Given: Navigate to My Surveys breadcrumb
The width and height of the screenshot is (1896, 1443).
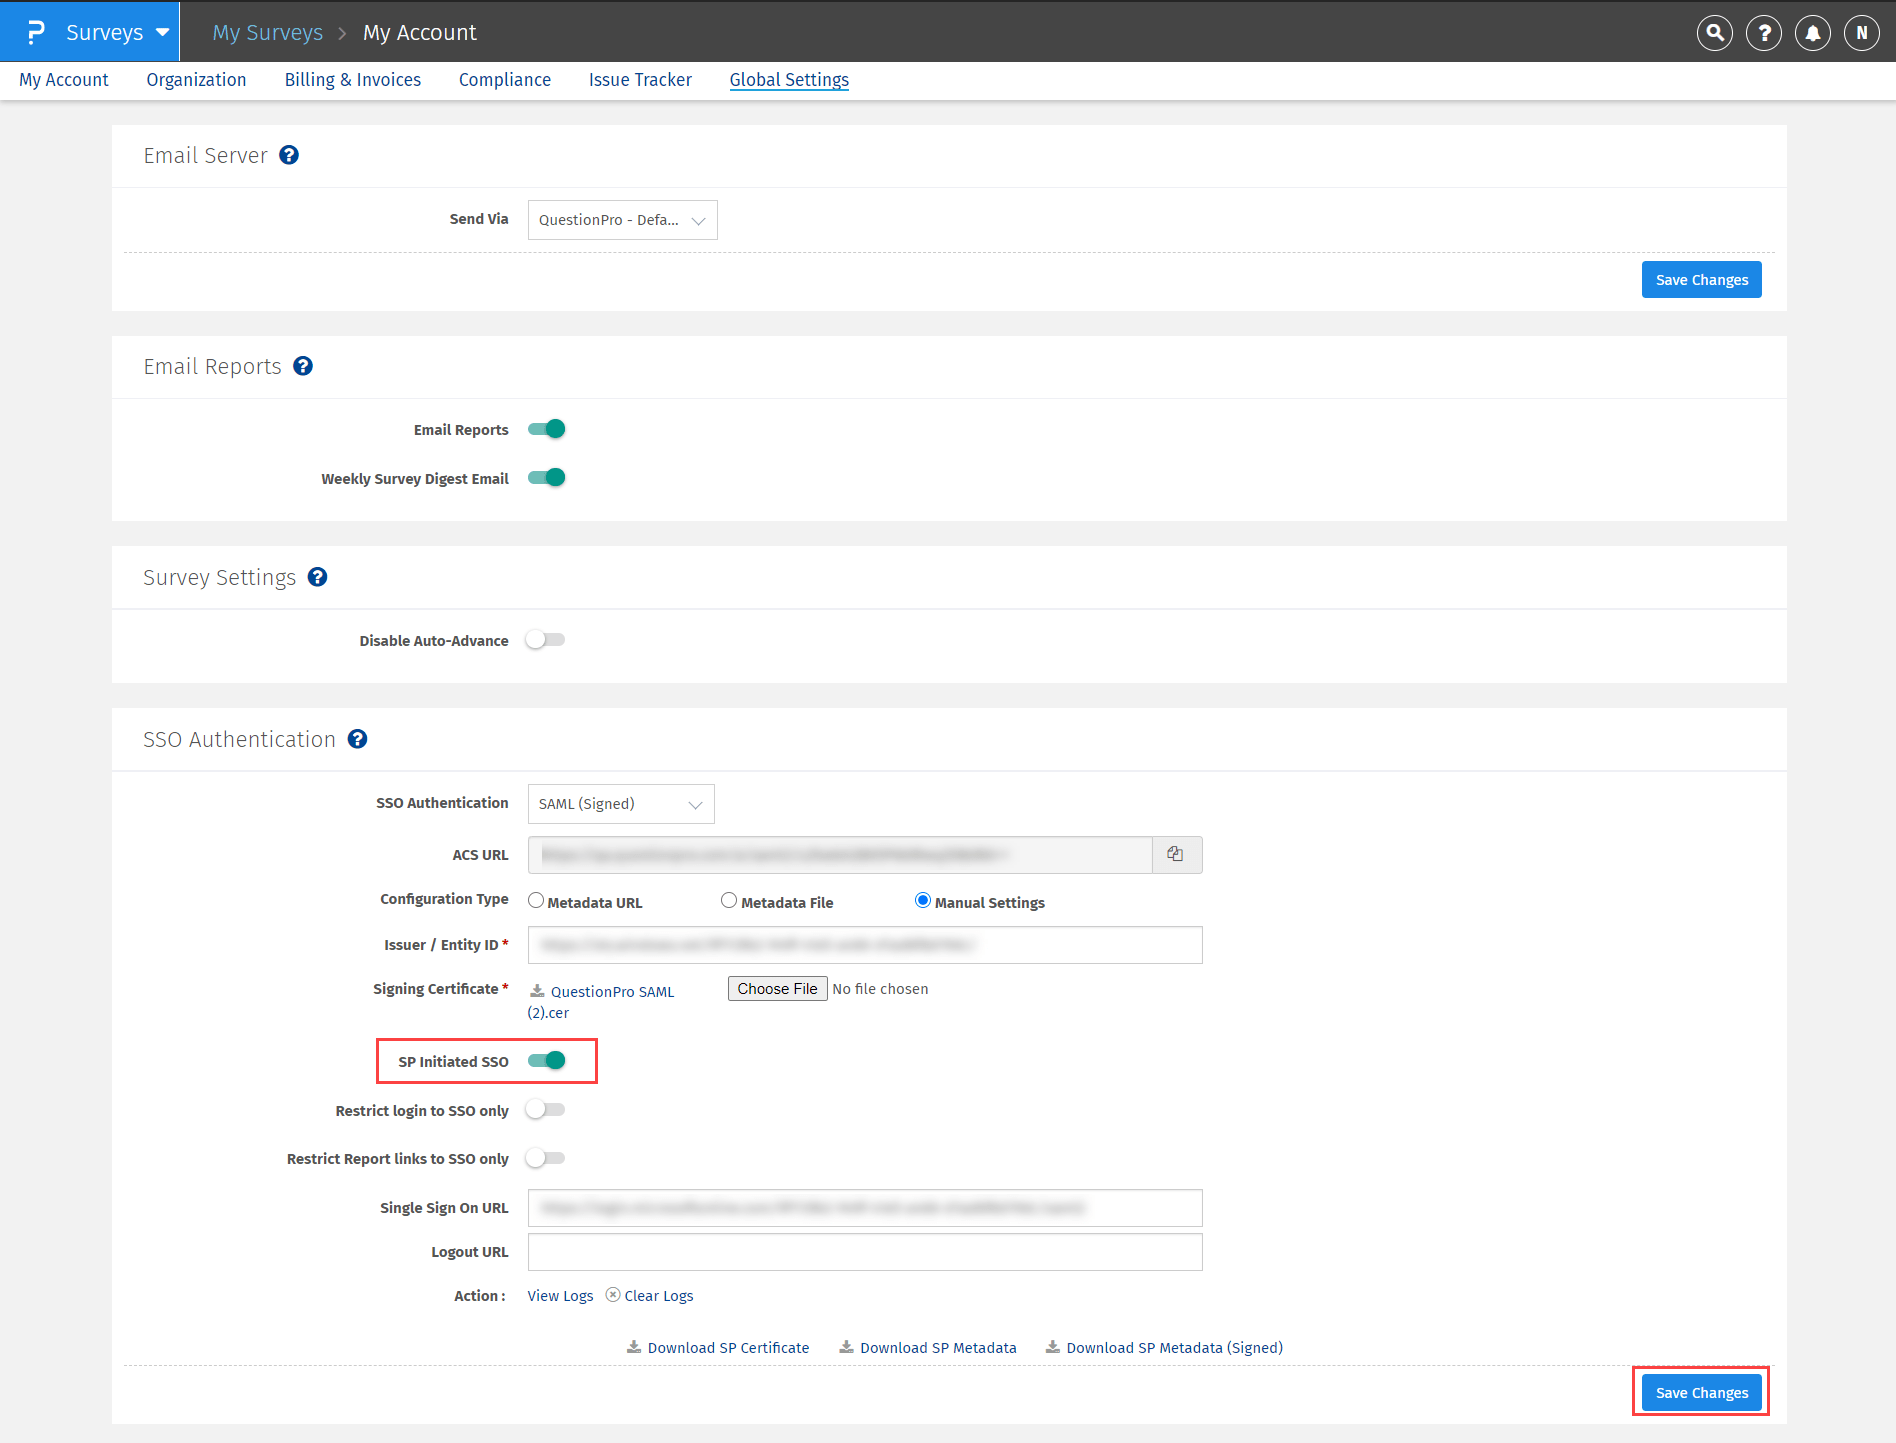Looking at the screenshot, I should click(268, 33).
